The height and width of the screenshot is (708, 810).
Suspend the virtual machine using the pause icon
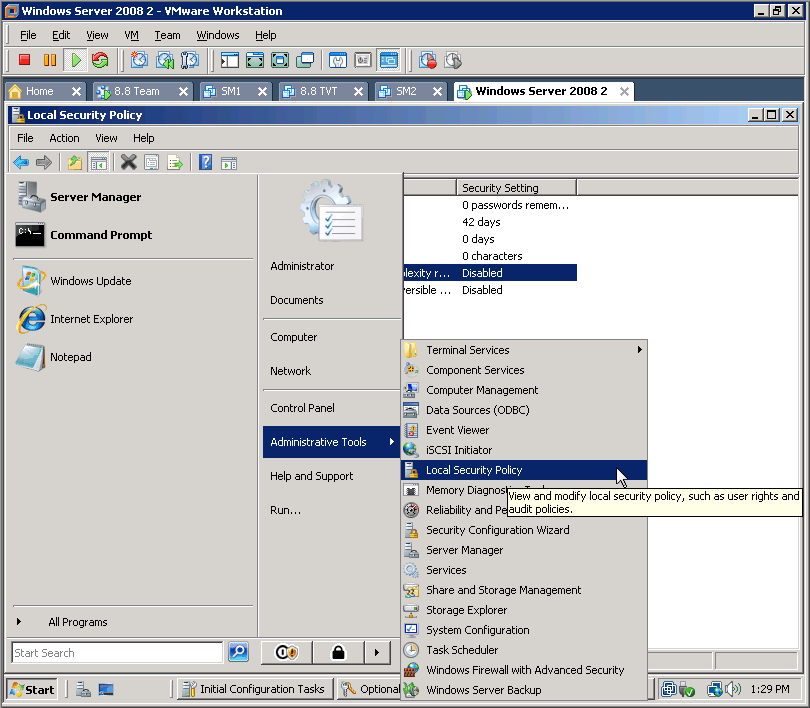coord(48,60)
